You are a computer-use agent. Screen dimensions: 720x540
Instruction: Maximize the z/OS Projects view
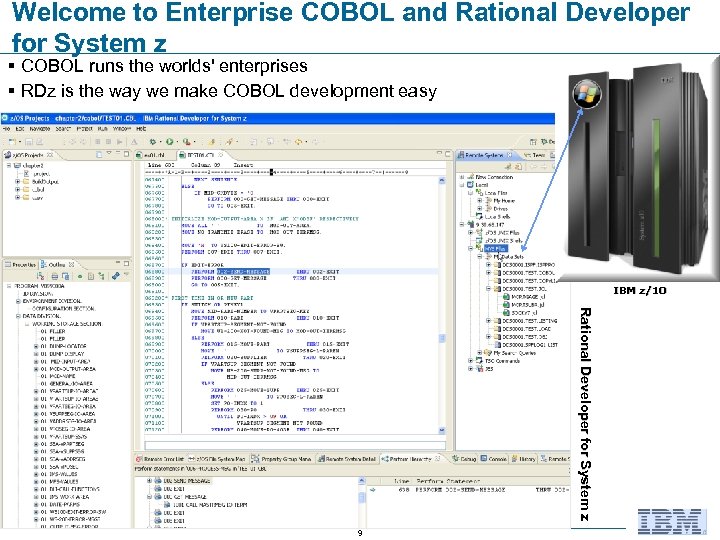point(127,154)
